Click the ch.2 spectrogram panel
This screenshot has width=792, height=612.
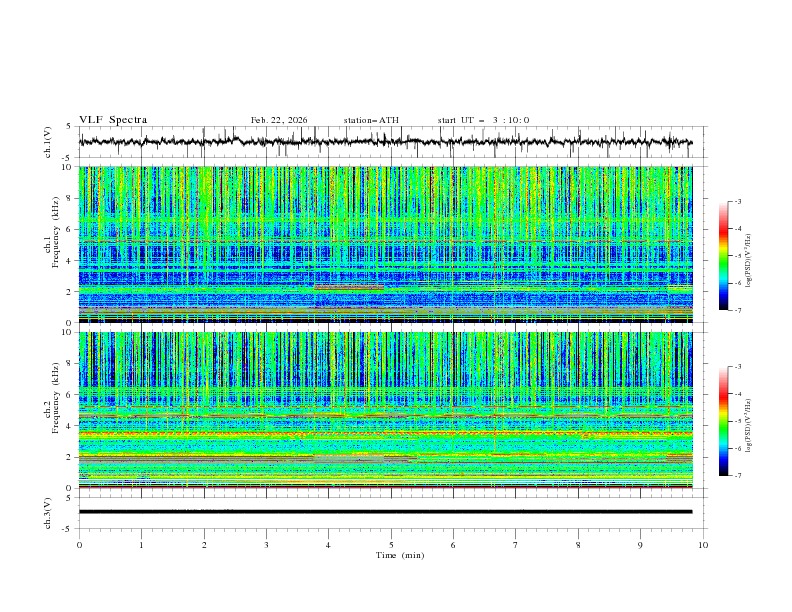[x=390, y=410]
